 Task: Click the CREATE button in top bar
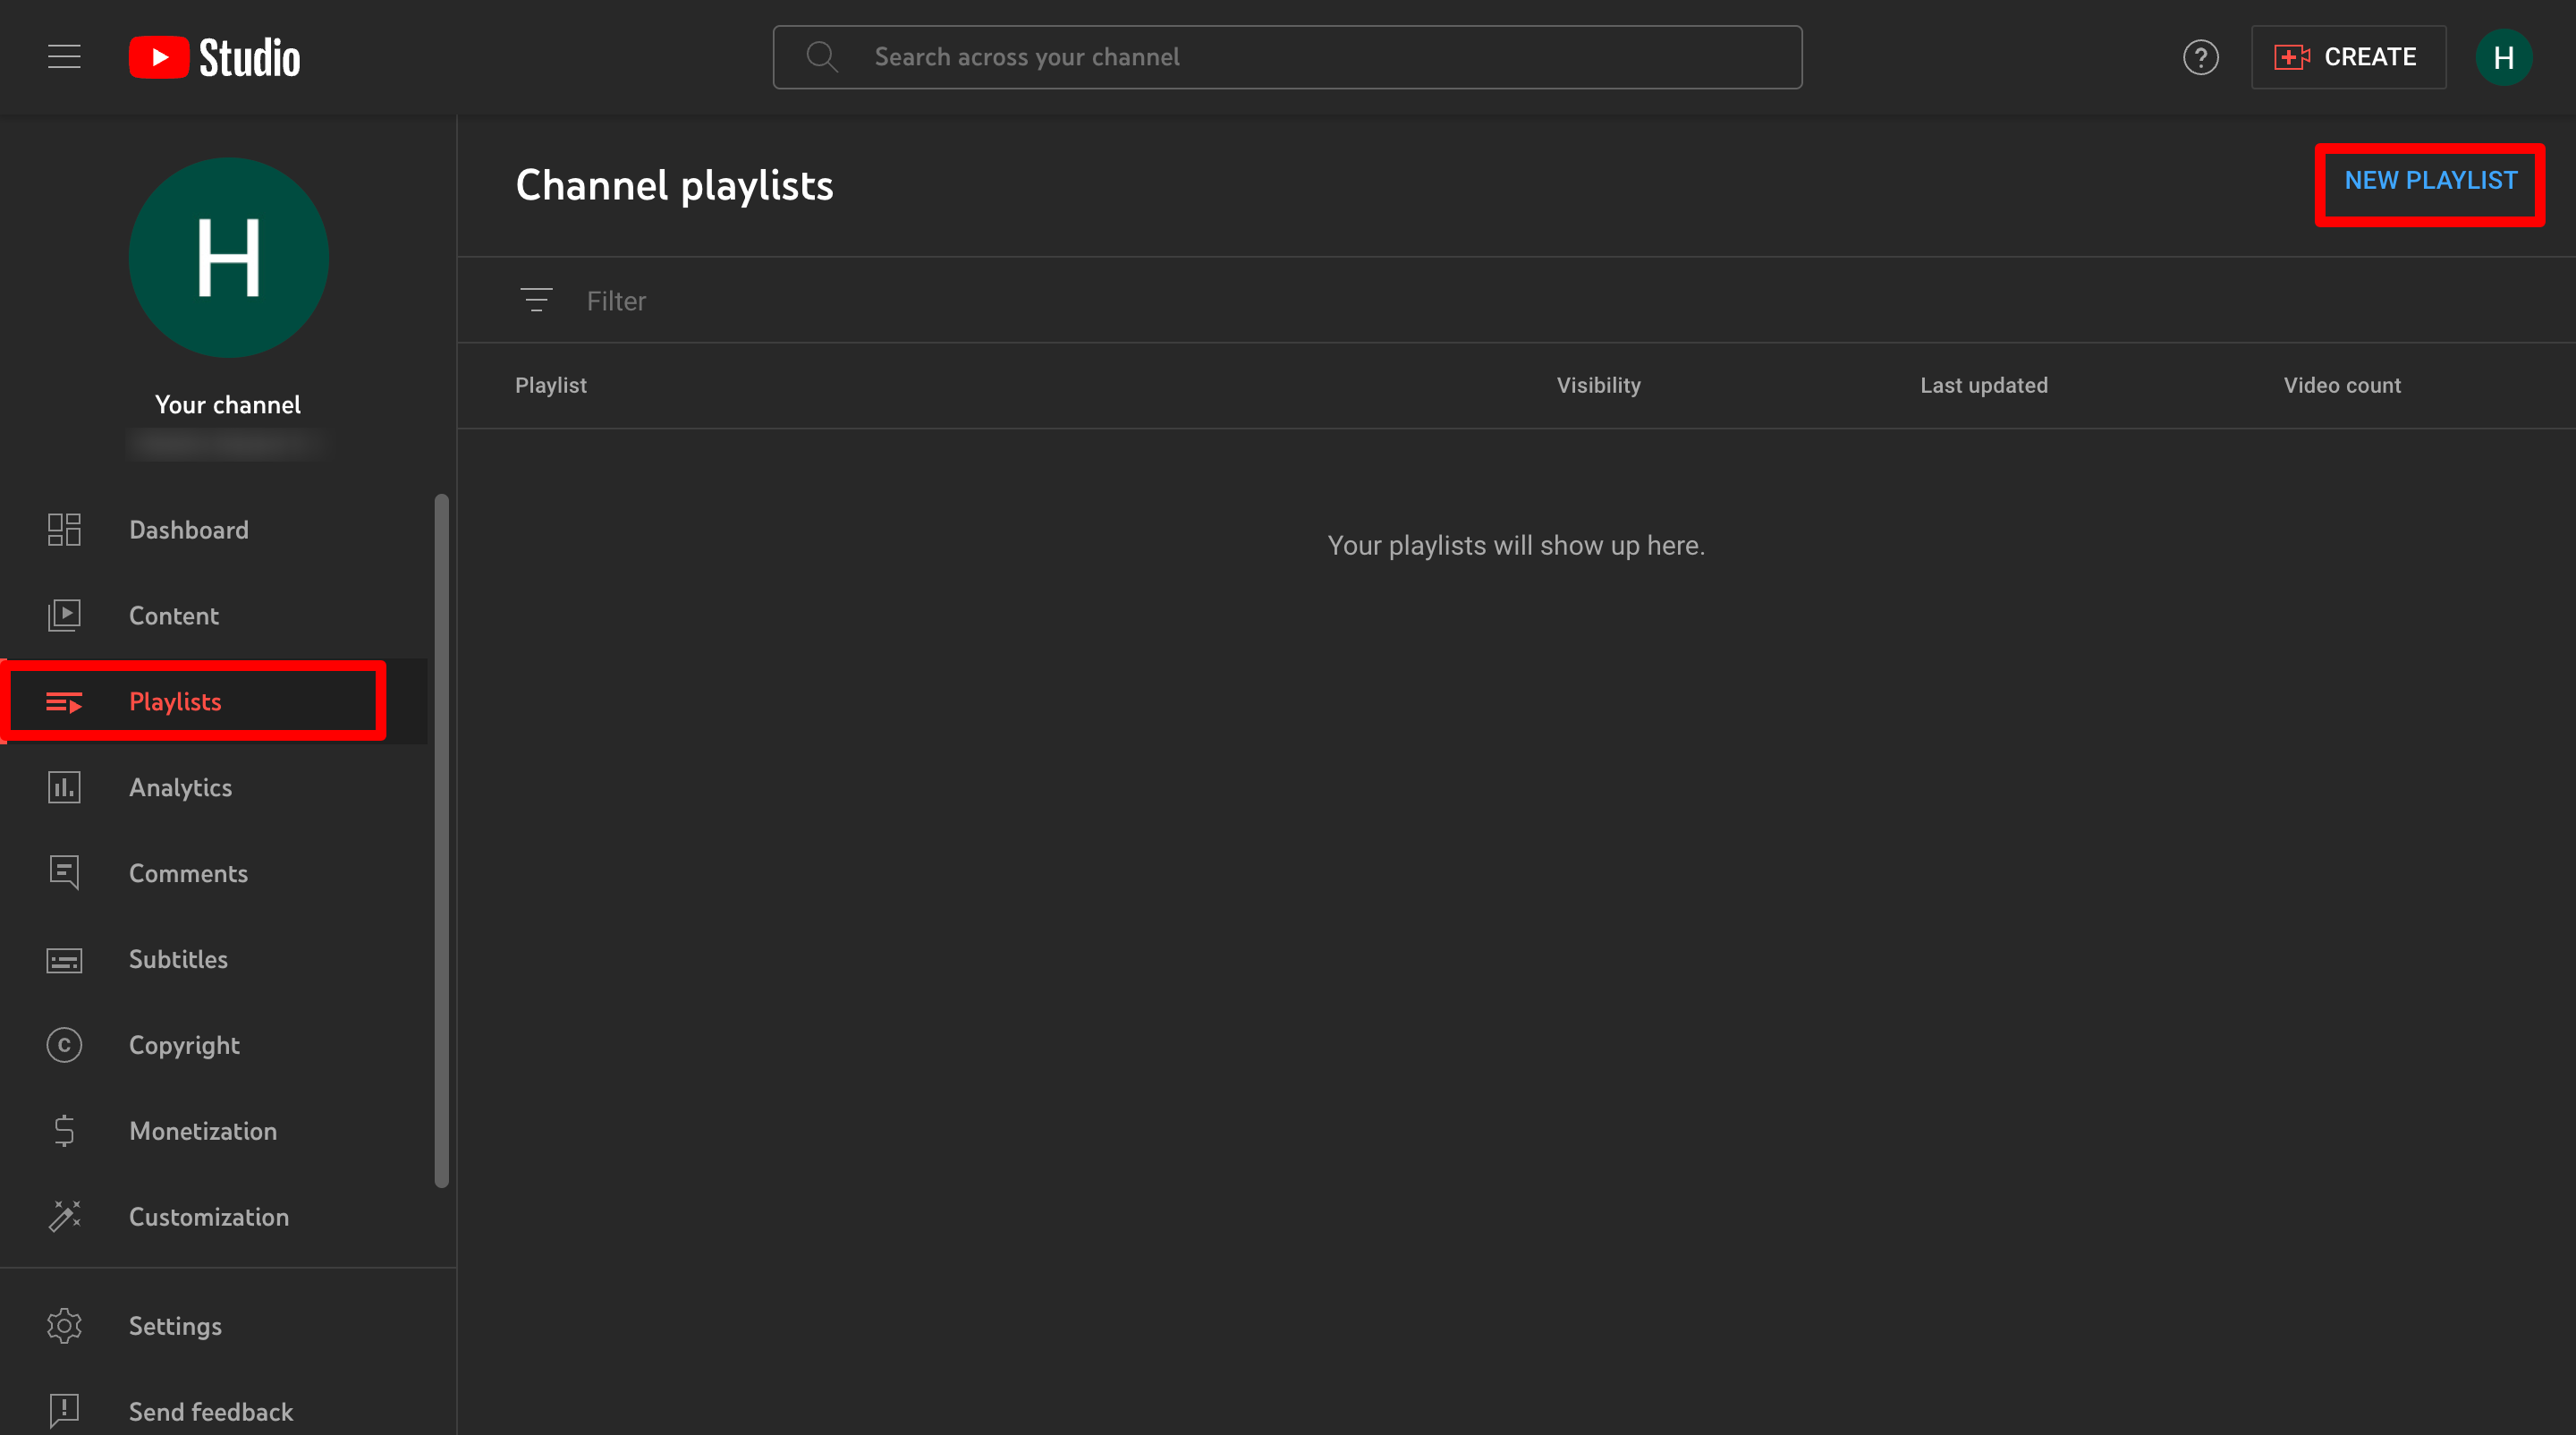click(2348, 56)
